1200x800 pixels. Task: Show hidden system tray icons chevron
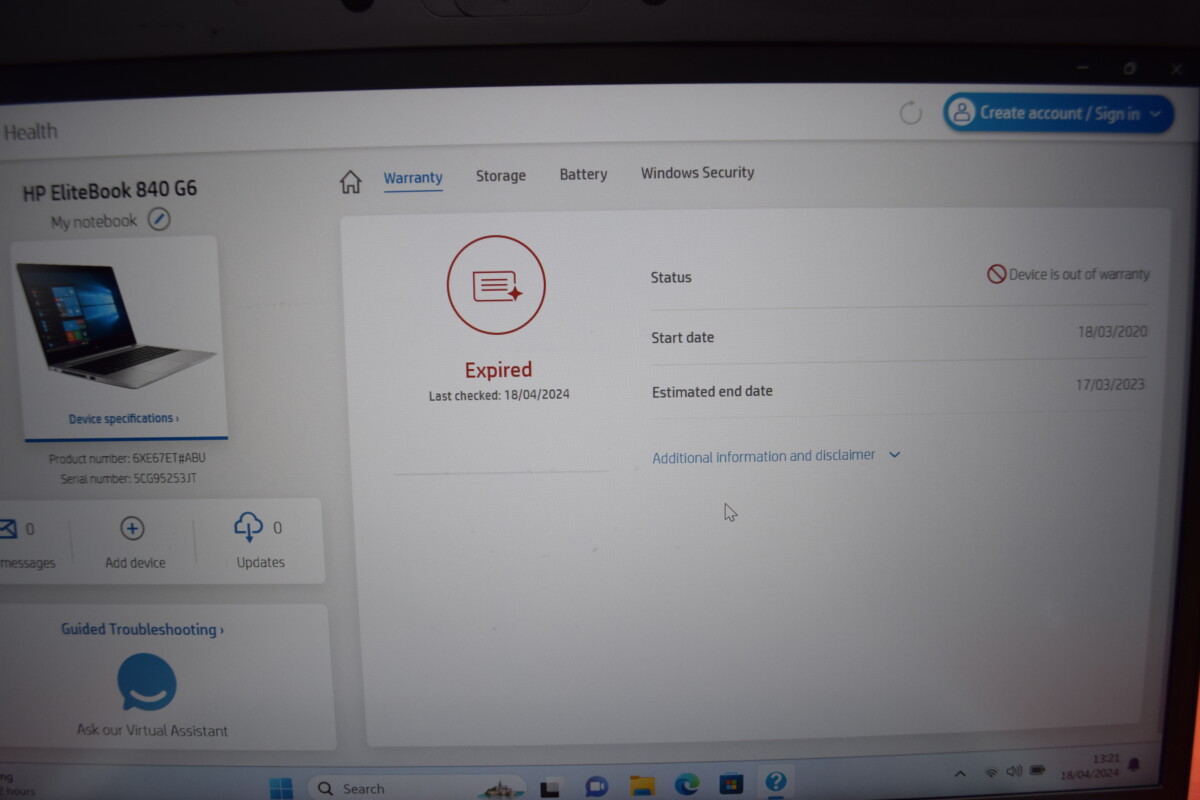[960, 773]
